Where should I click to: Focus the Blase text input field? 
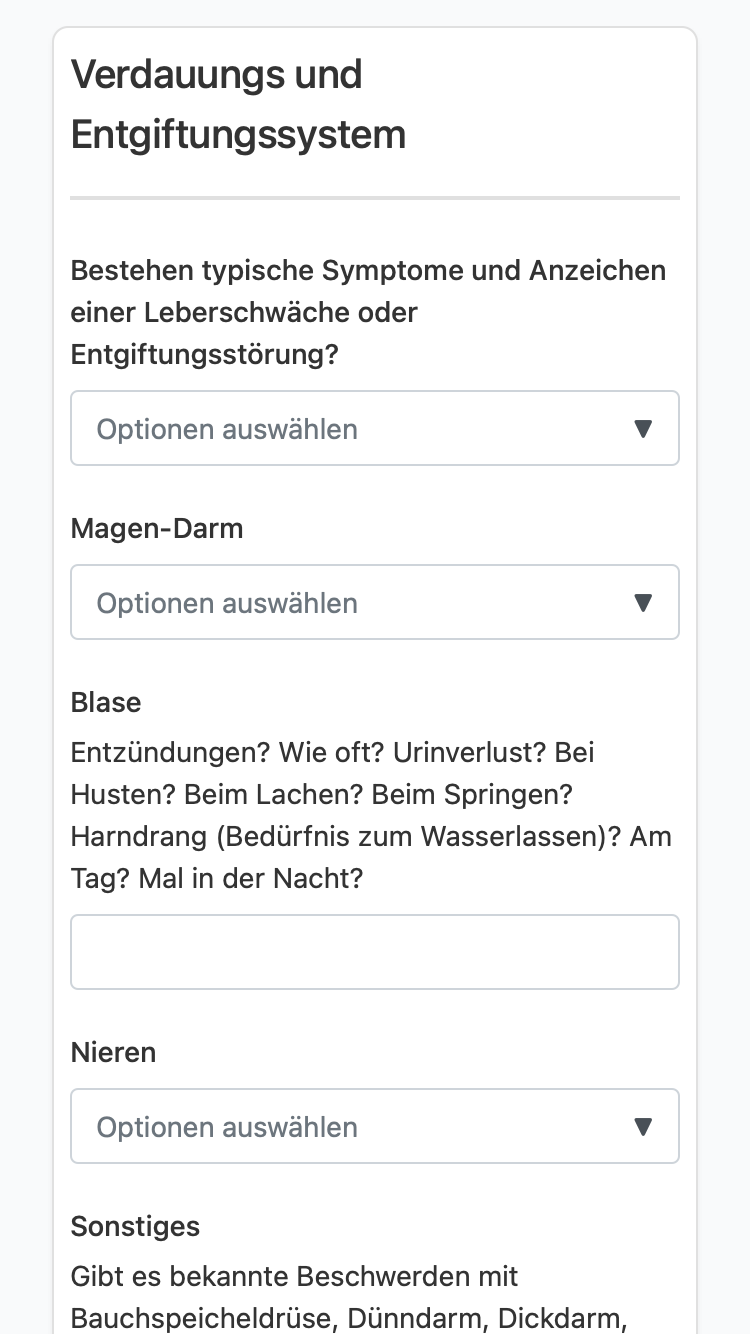(375, 952)
